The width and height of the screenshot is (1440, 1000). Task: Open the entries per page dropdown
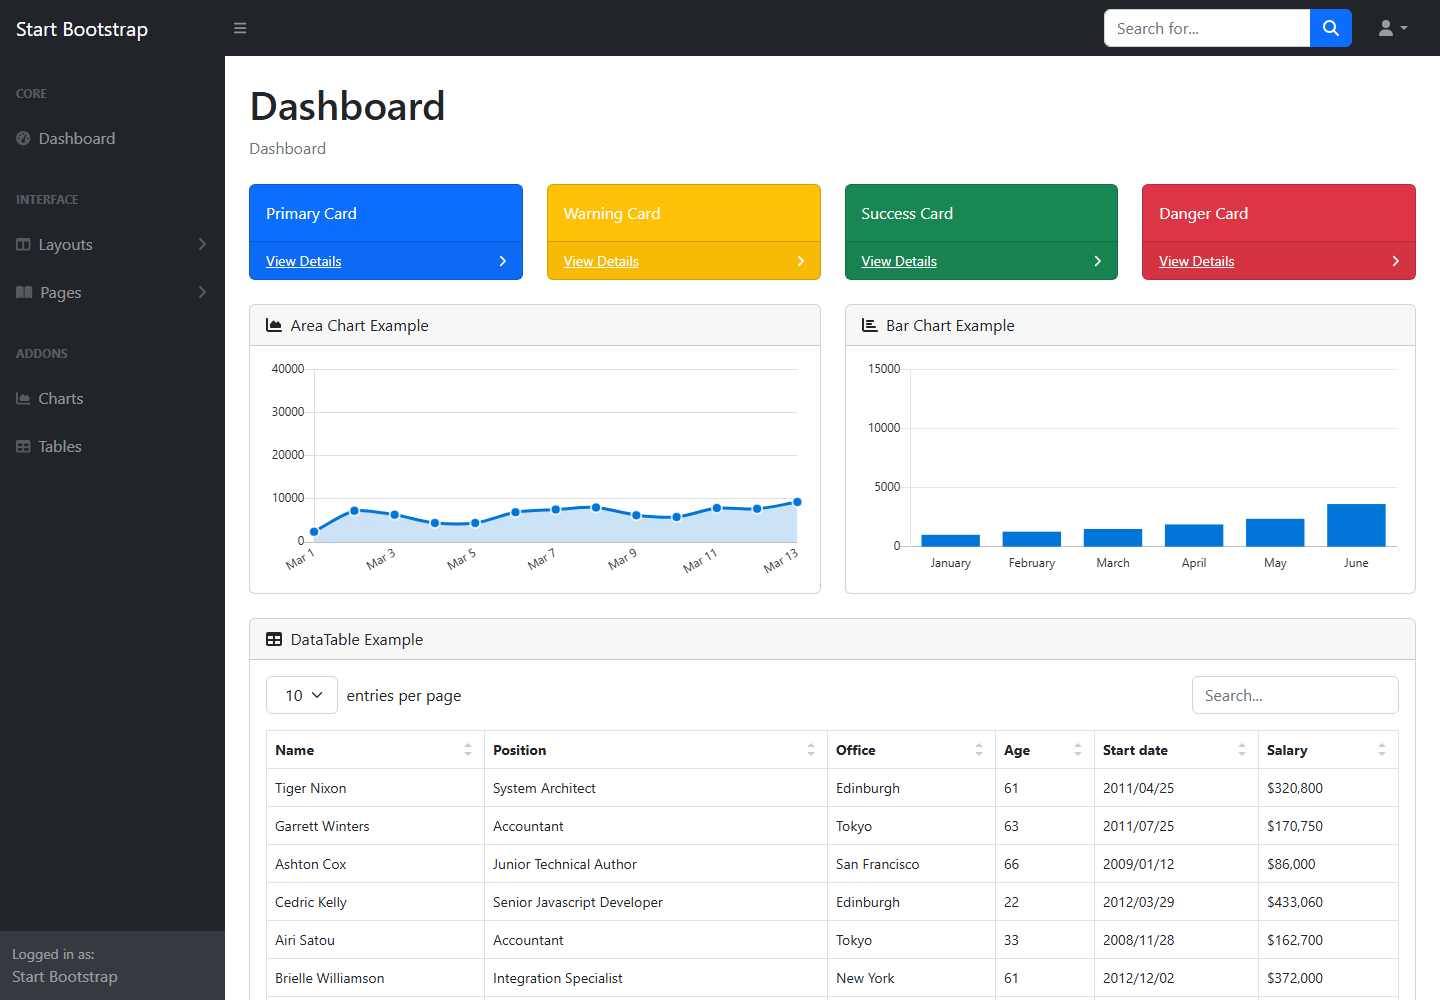click(x=302, y=695)
